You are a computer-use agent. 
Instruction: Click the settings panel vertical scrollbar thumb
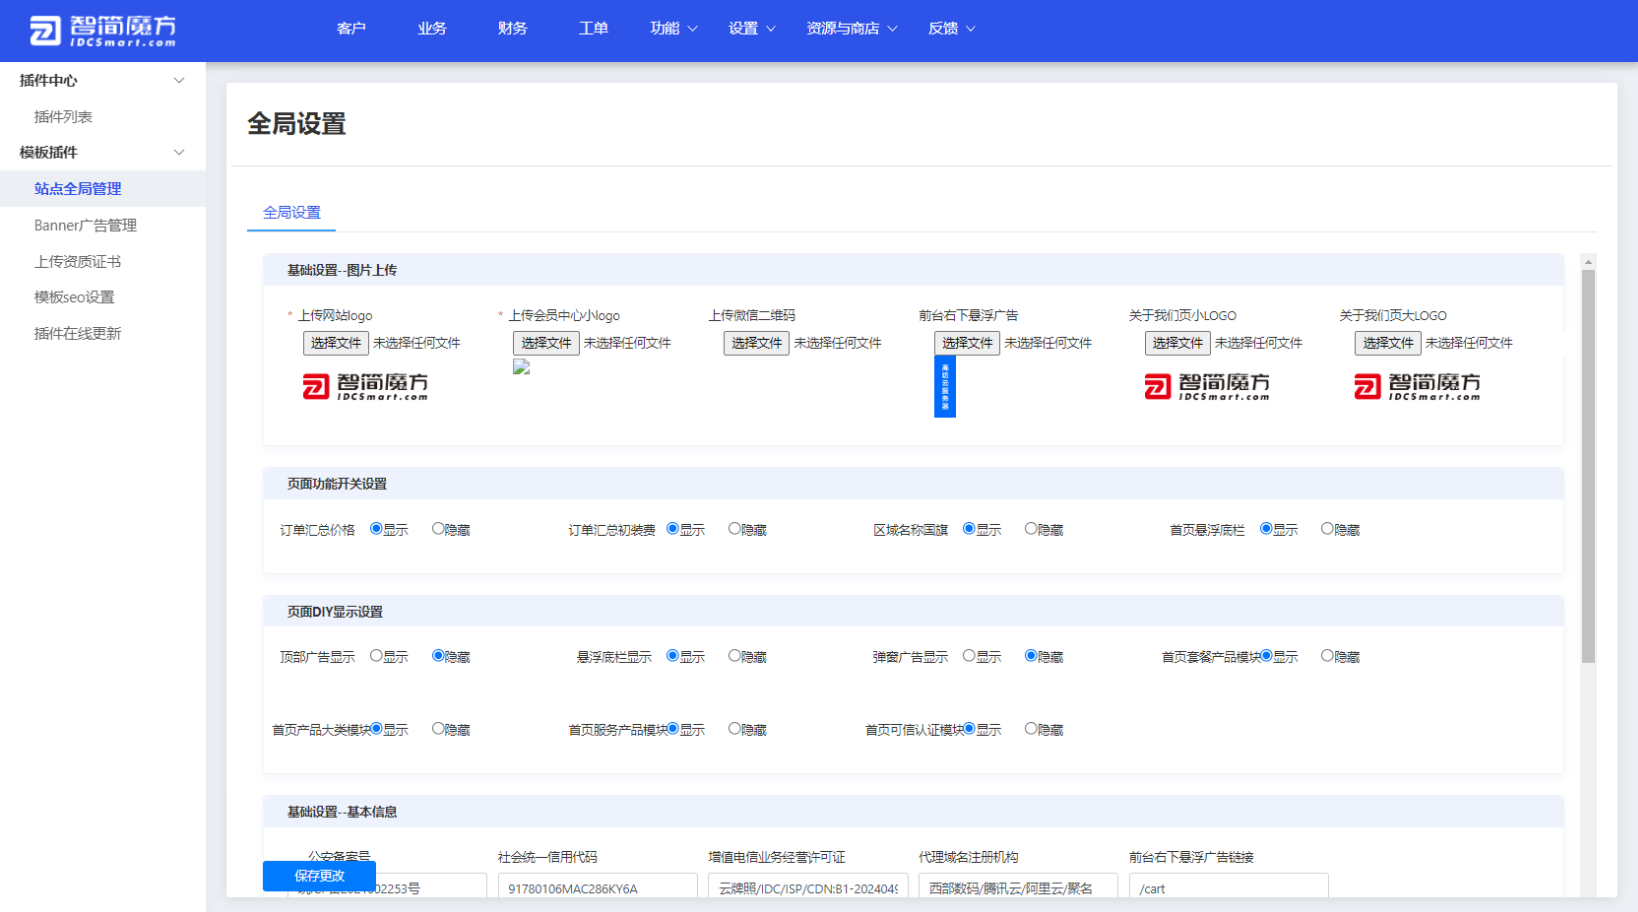(x=1588, y=466)
